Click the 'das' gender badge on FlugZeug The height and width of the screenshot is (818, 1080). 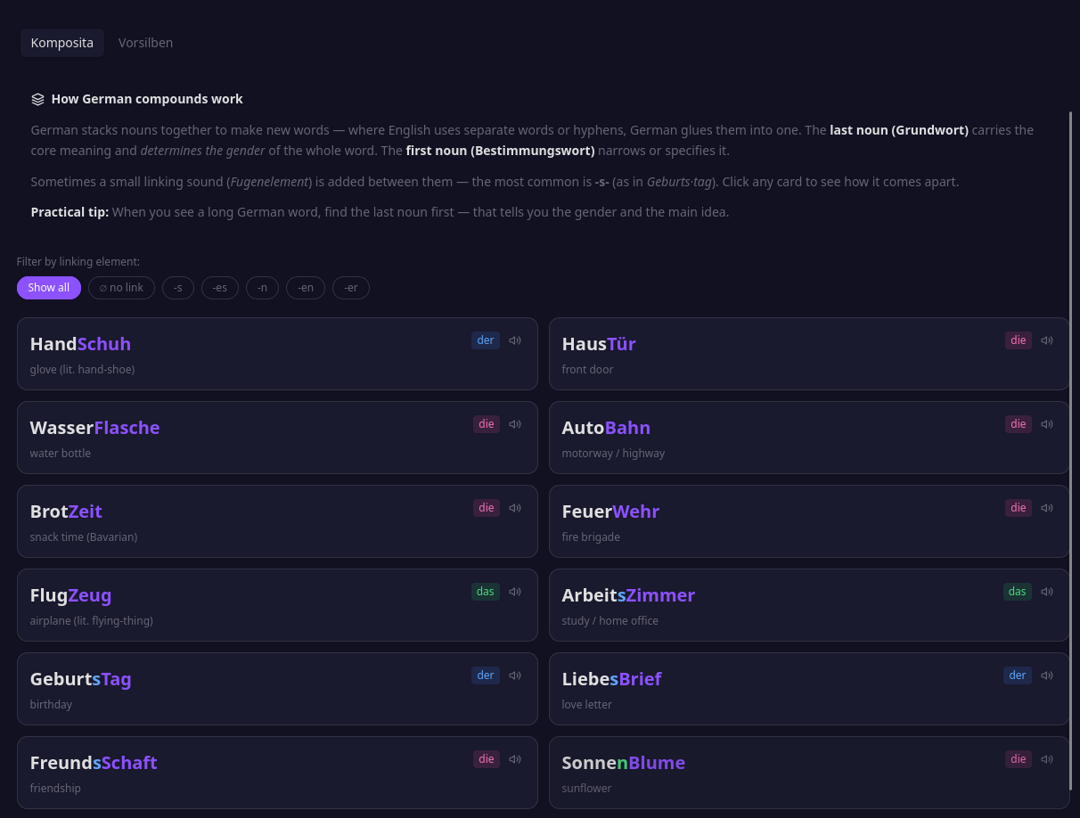(485, 591)
